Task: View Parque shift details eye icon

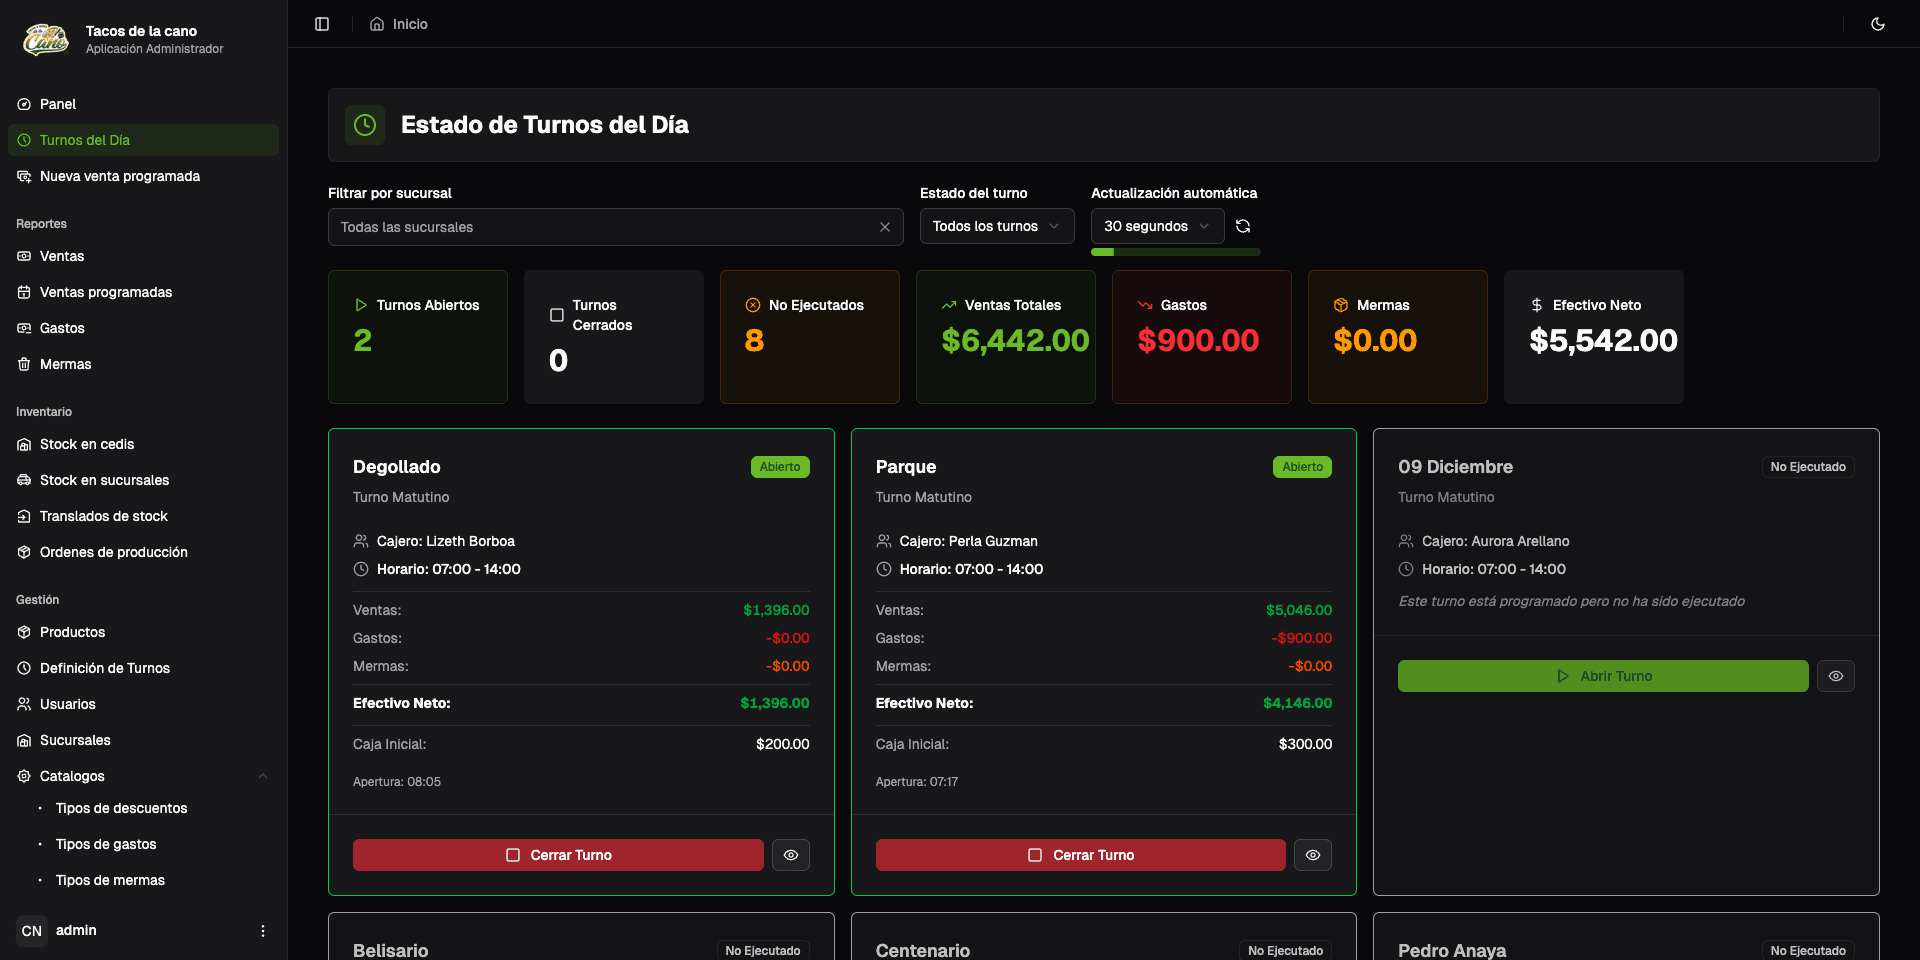Action: tap(1313, 855)
